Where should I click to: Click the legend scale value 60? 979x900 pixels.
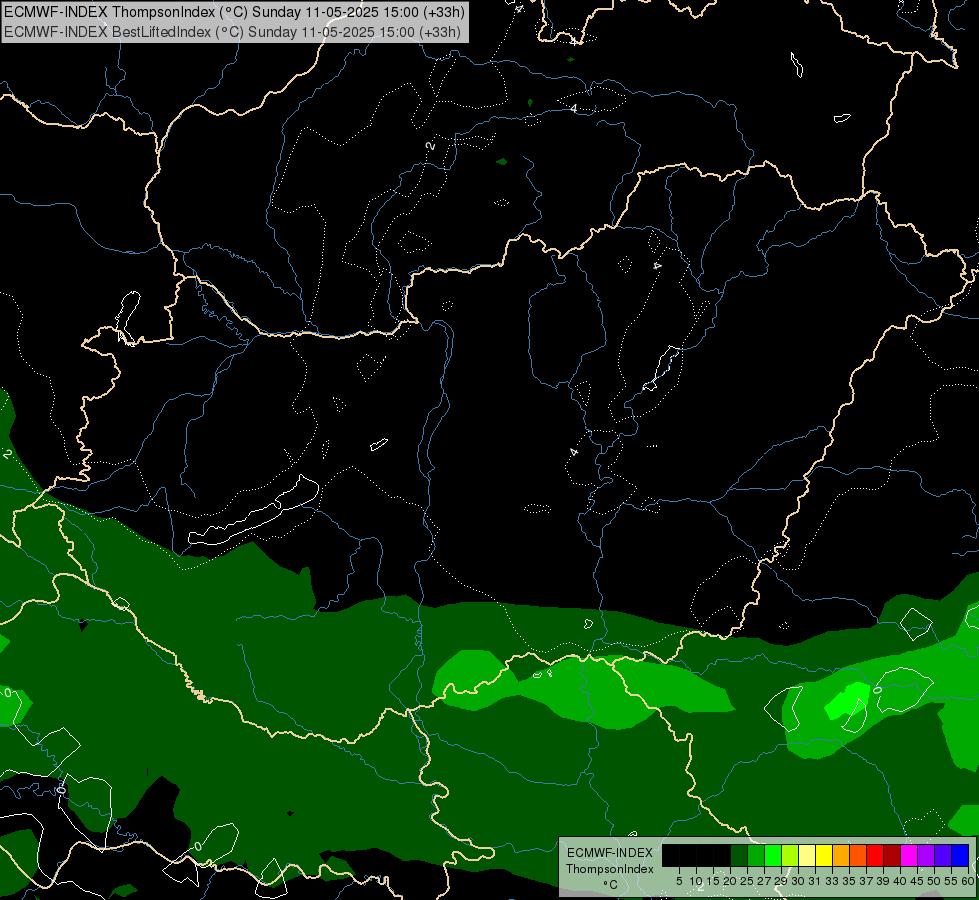tap(968, 881)
